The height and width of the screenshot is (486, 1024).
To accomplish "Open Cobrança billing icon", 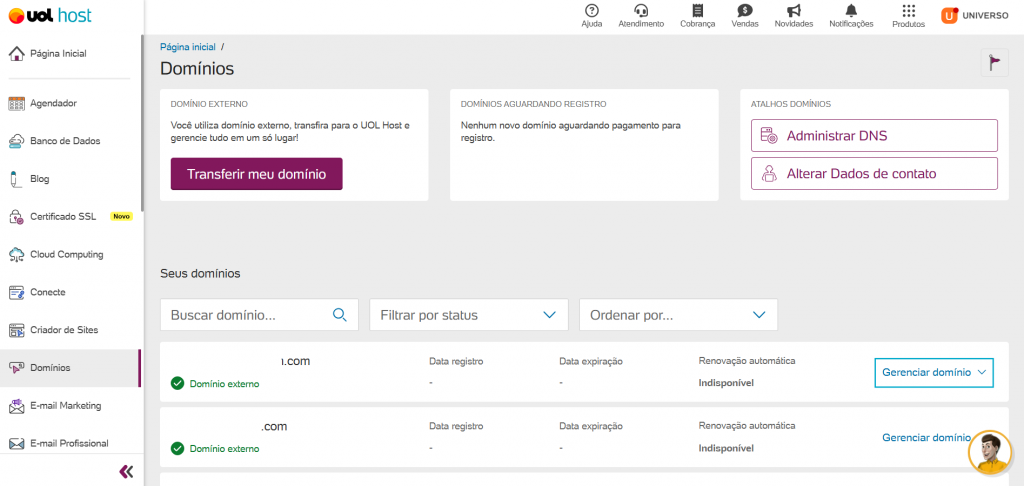I will 697,11.
